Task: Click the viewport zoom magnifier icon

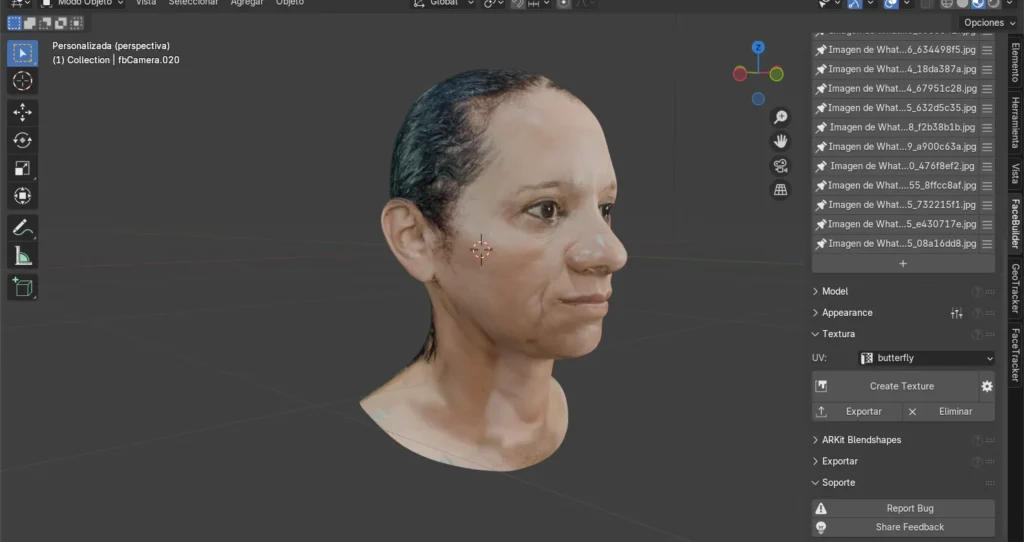Action: tap(780, 117)
